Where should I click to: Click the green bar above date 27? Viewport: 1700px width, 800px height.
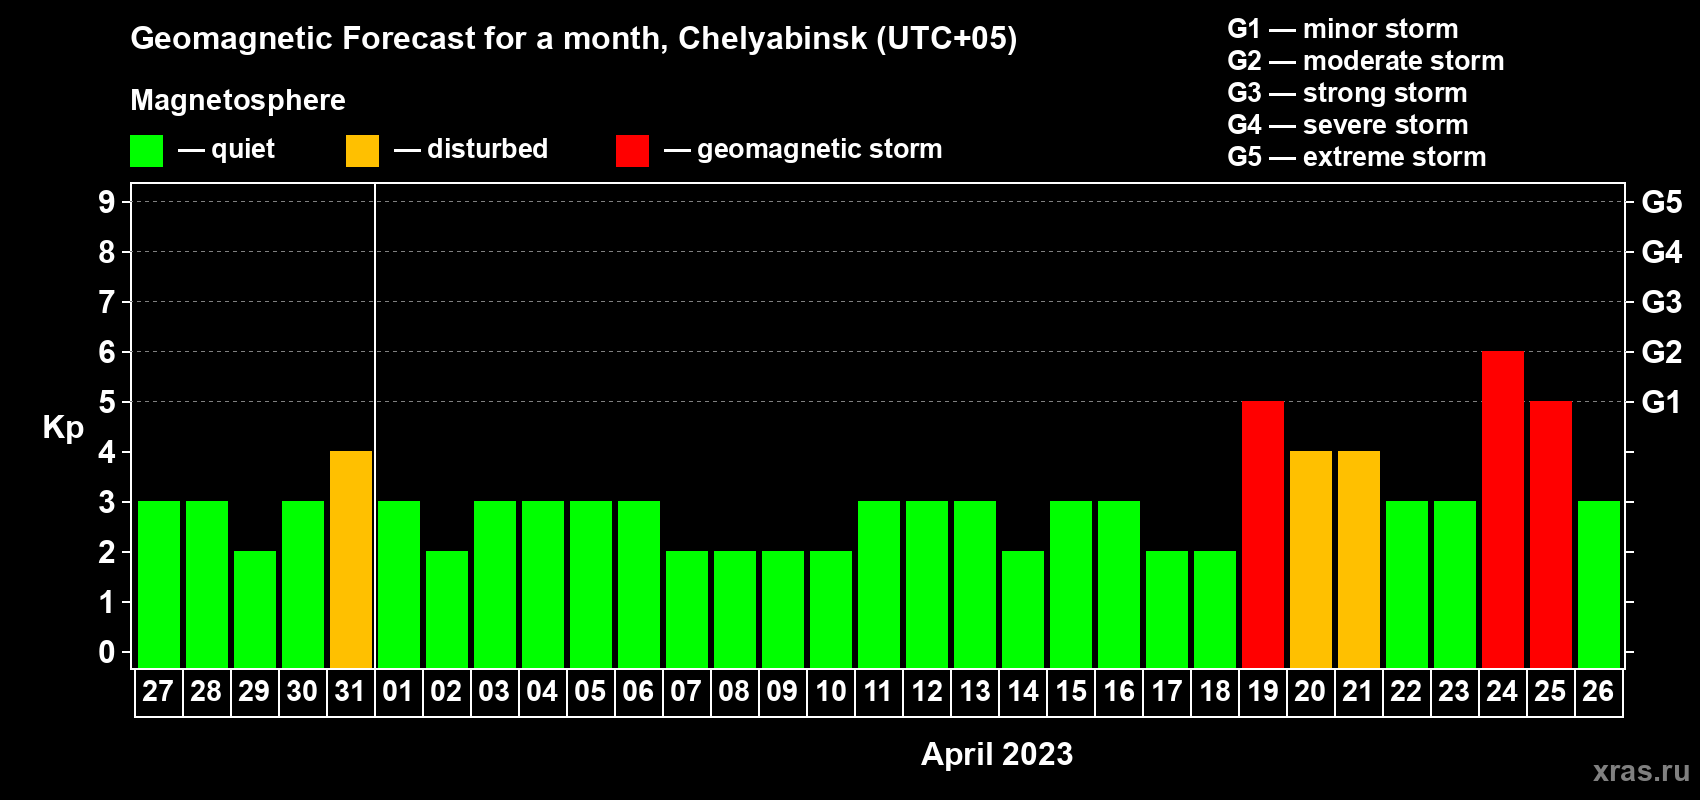click(159, 585)
